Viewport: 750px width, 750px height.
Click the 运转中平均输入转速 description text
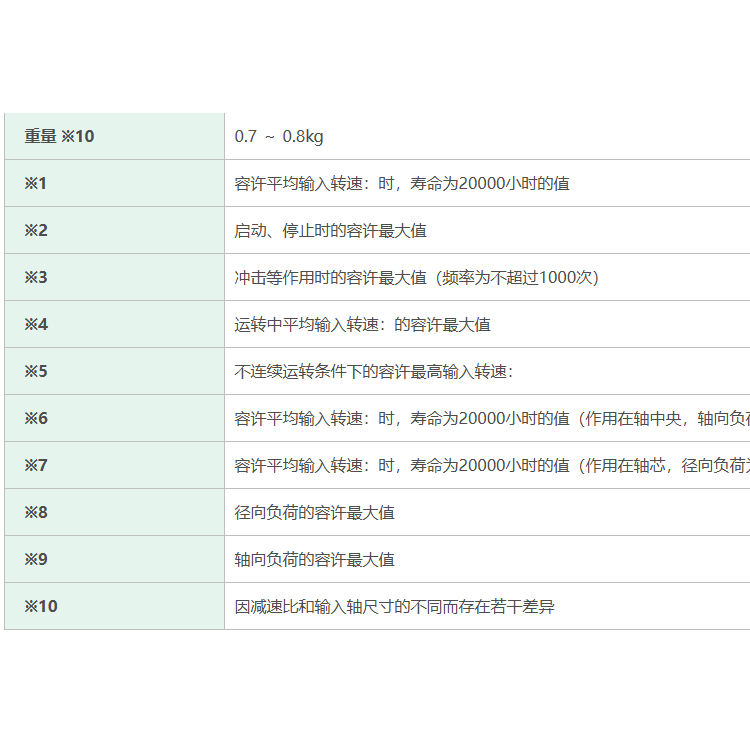(x=362, y=324)
